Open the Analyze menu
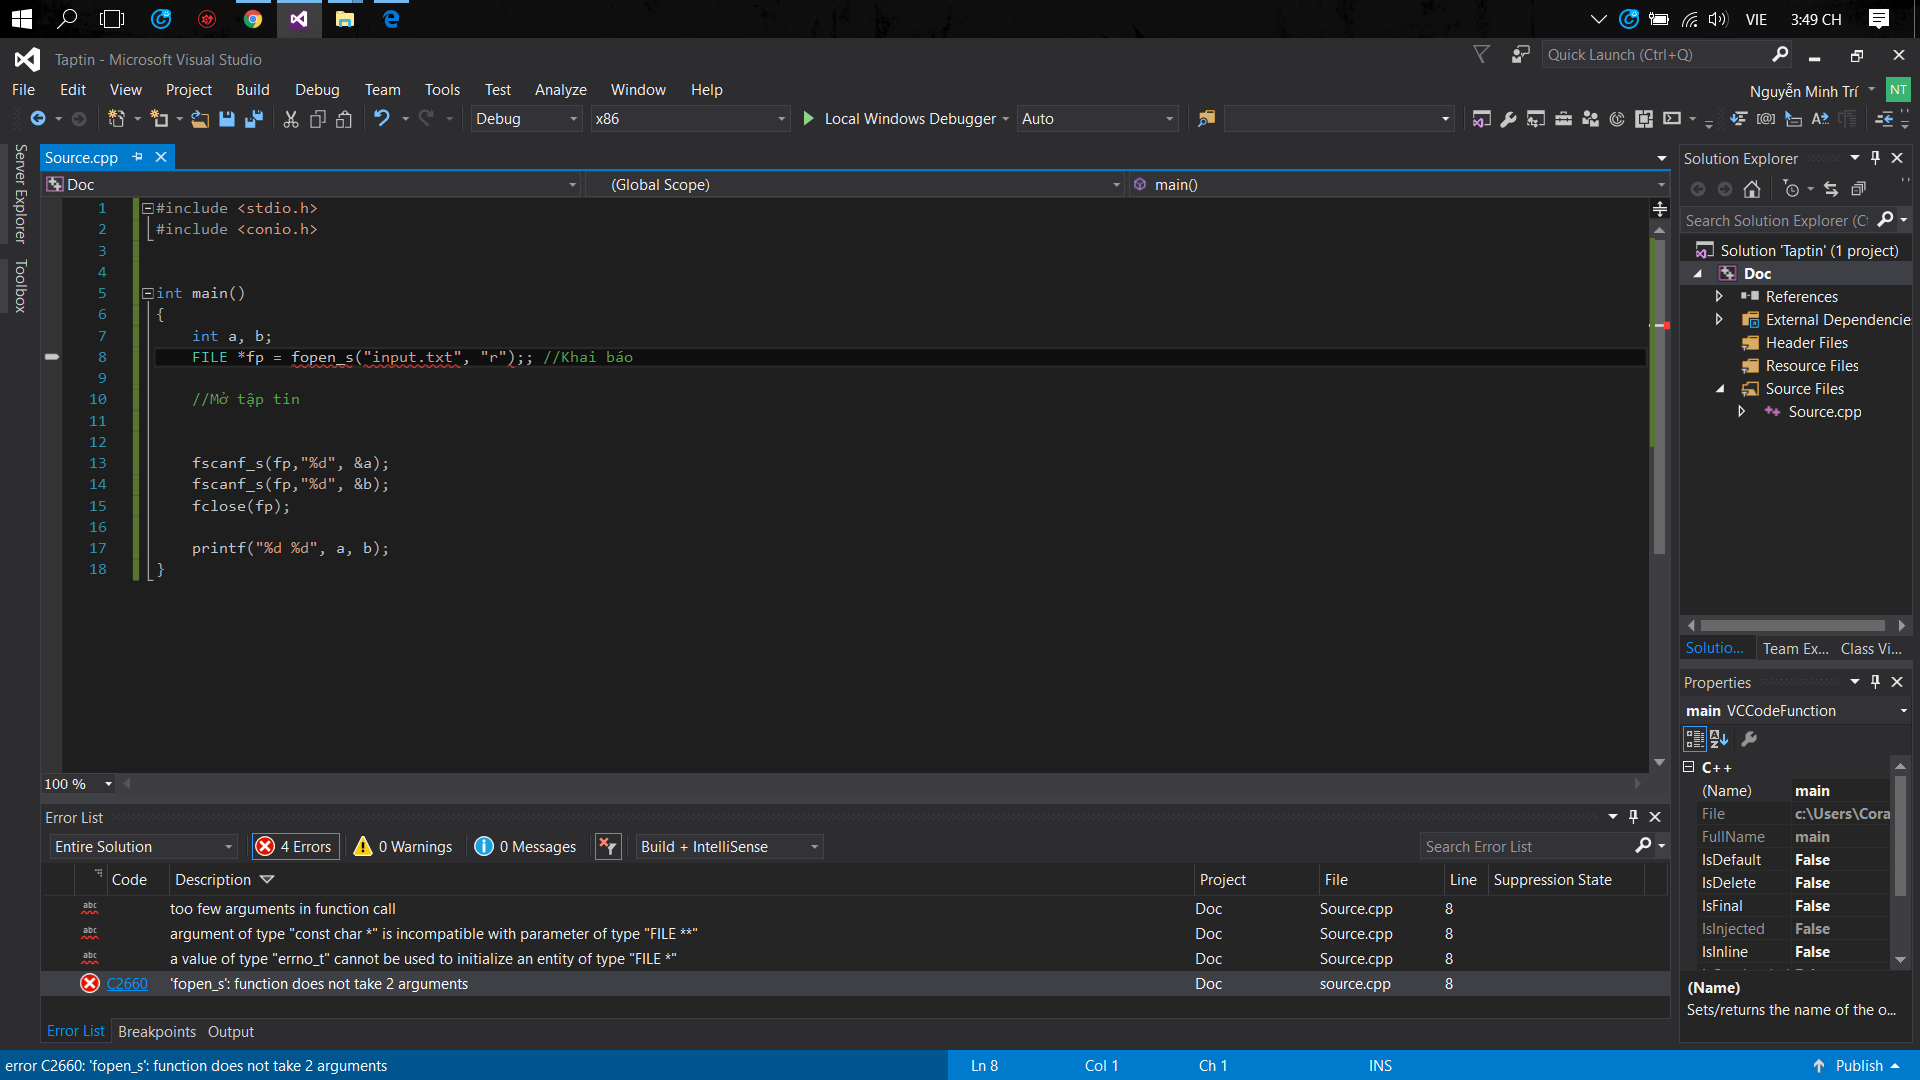The width and height of the screenshot is (1920, 1080). (560, 90)
